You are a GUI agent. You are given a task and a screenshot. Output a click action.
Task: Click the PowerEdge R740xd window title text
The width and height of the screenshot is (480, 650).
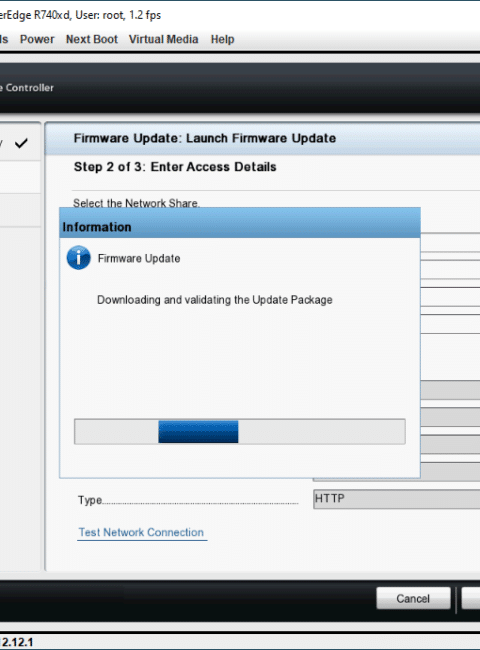click(x=80, y=15)
